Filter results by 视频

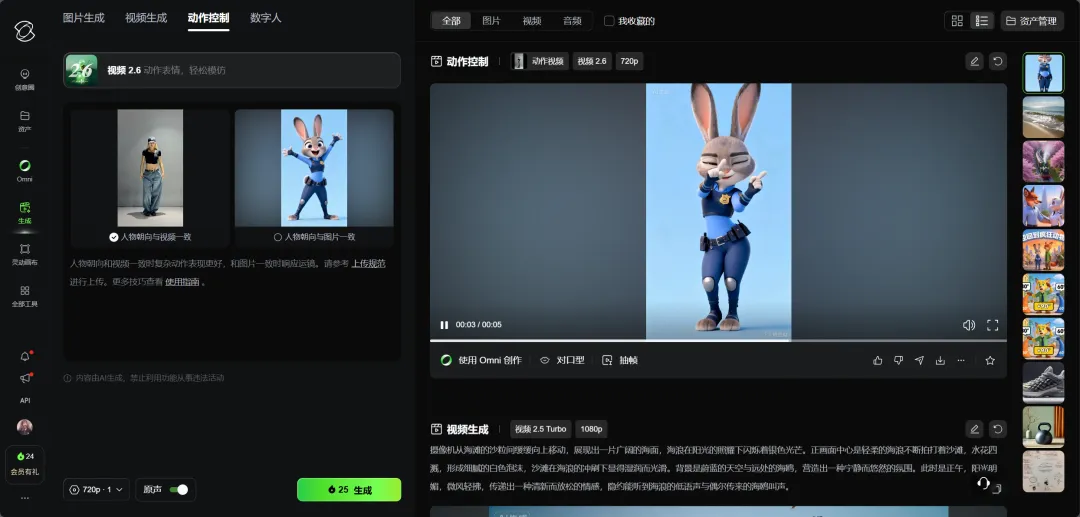coord(532,21)
